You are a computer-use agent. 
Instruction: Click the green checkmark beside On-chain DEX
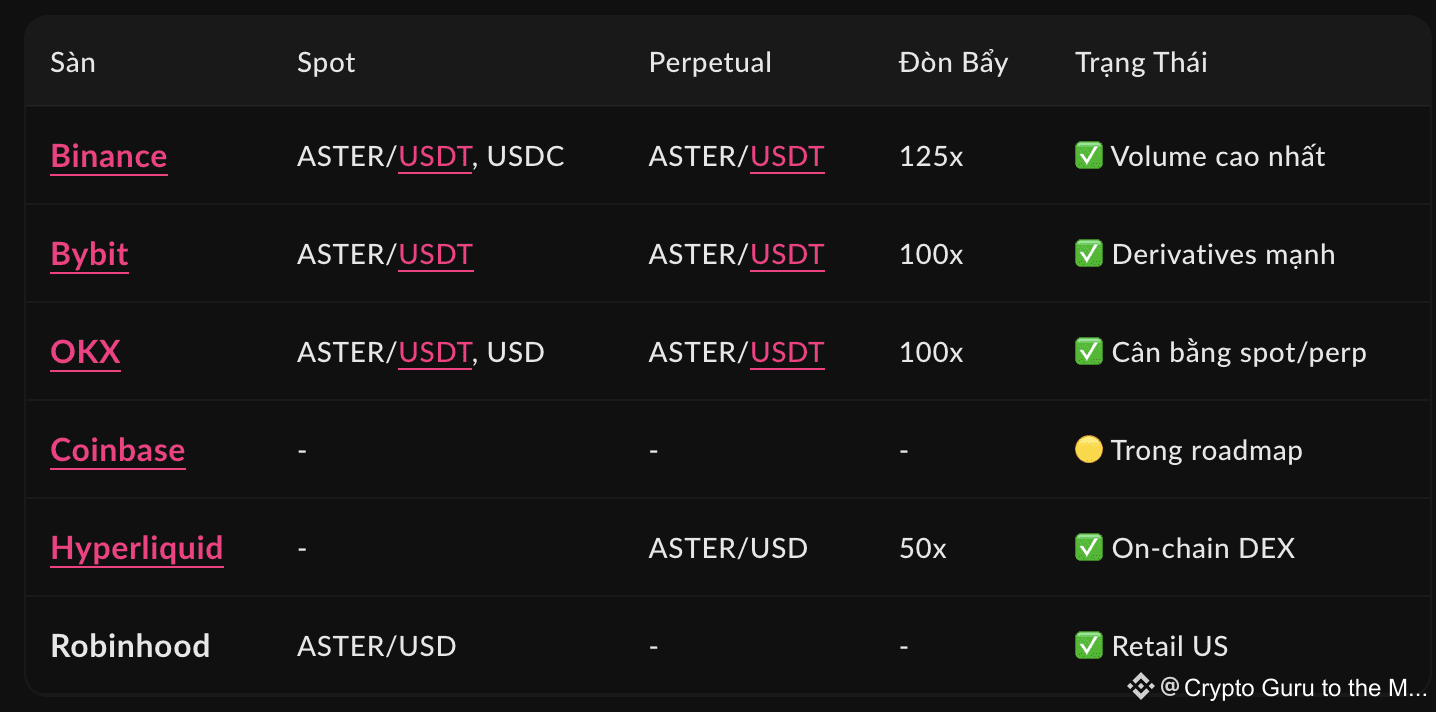pyautogui.click(x=1088, y=548)
